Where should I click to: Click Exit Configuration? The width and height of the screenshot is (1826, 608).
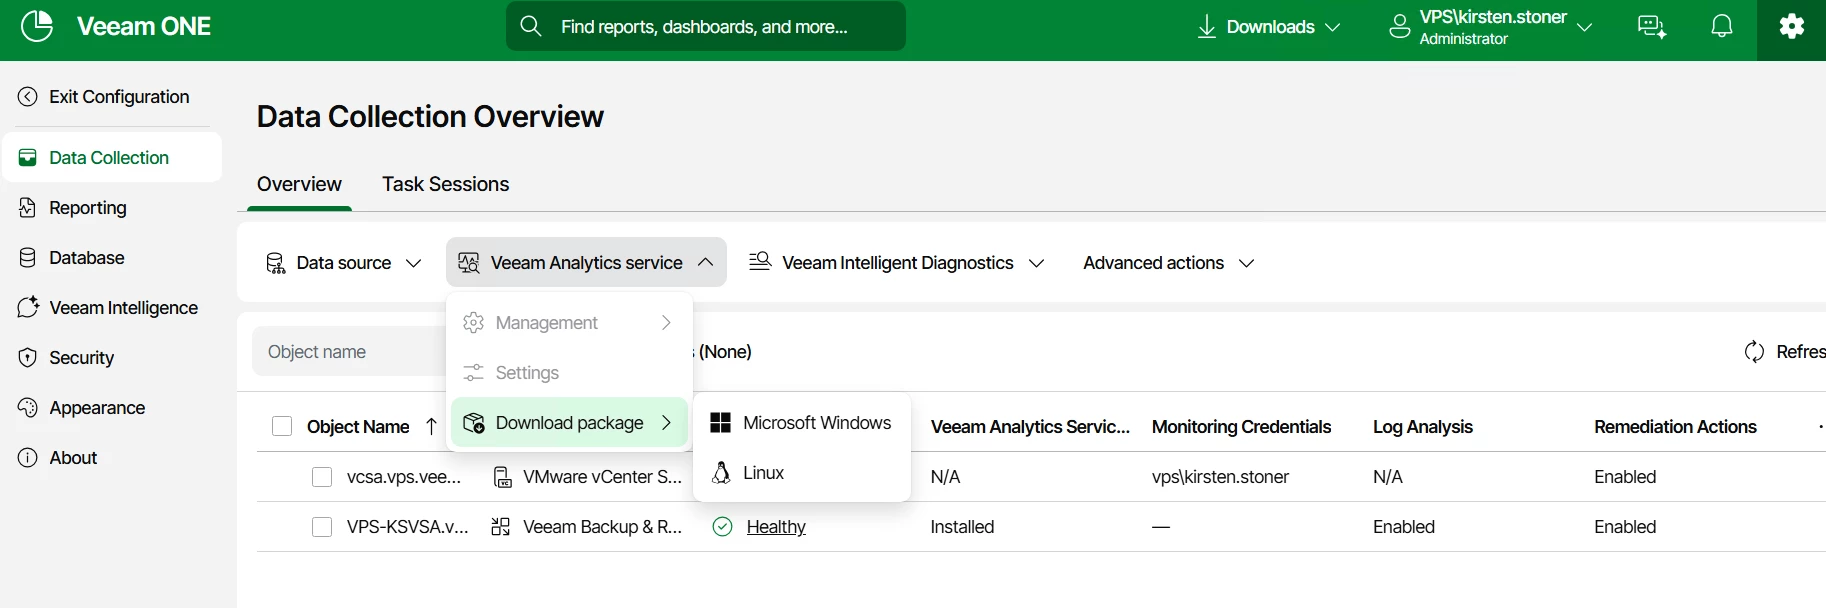(x=112, y=97)
